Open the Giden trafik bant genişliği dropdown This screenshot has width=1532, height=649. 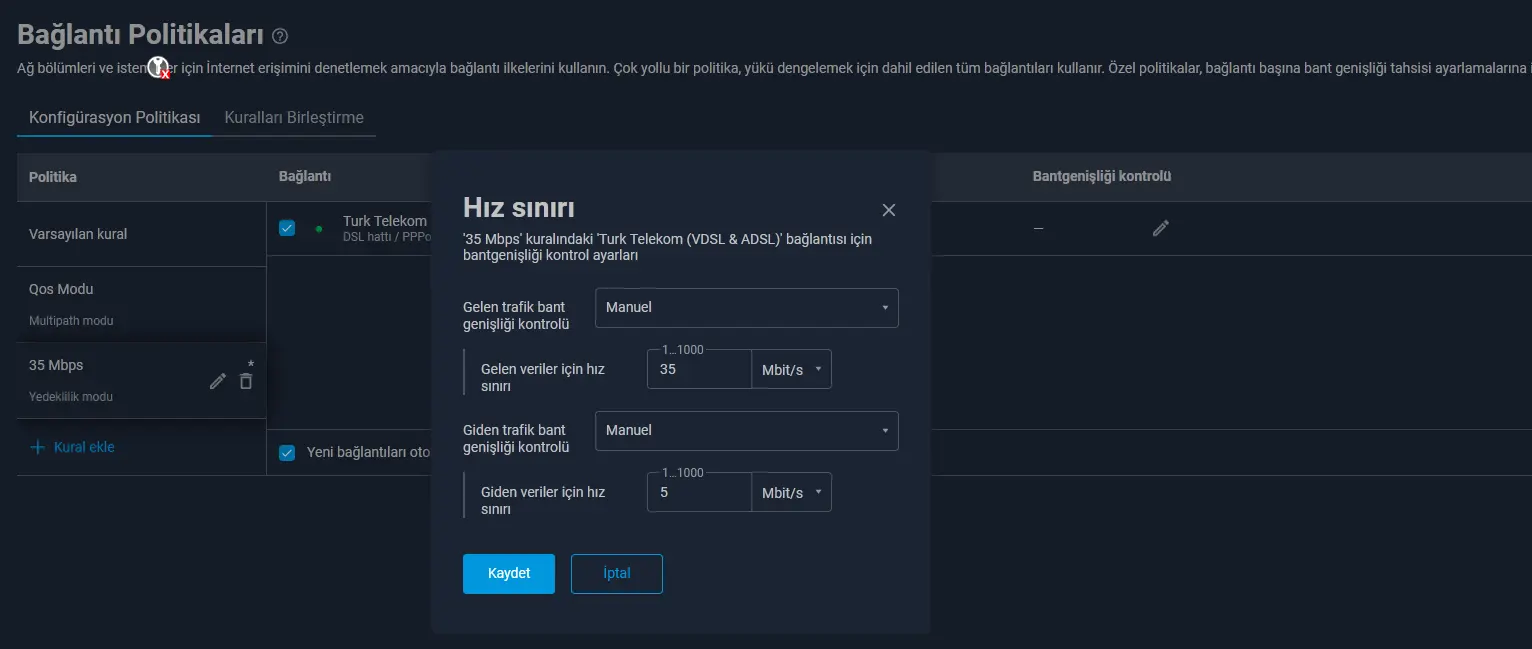(746, 431)
